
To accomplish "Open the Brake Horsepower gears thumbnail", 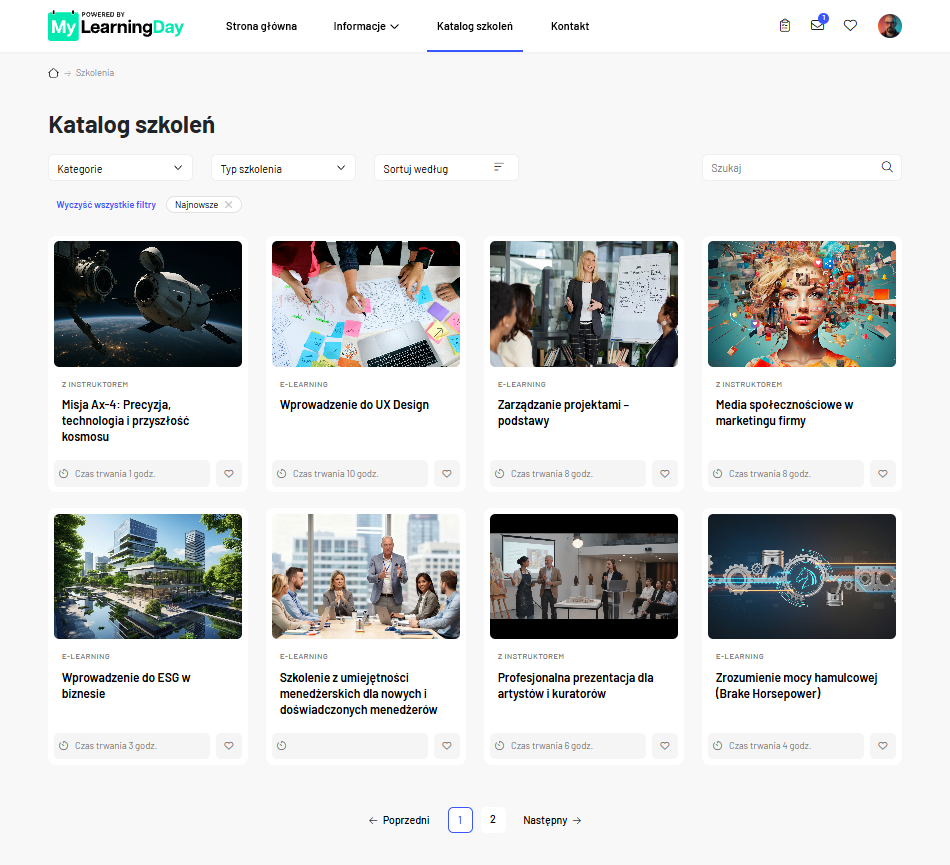I will pos(802,576).
